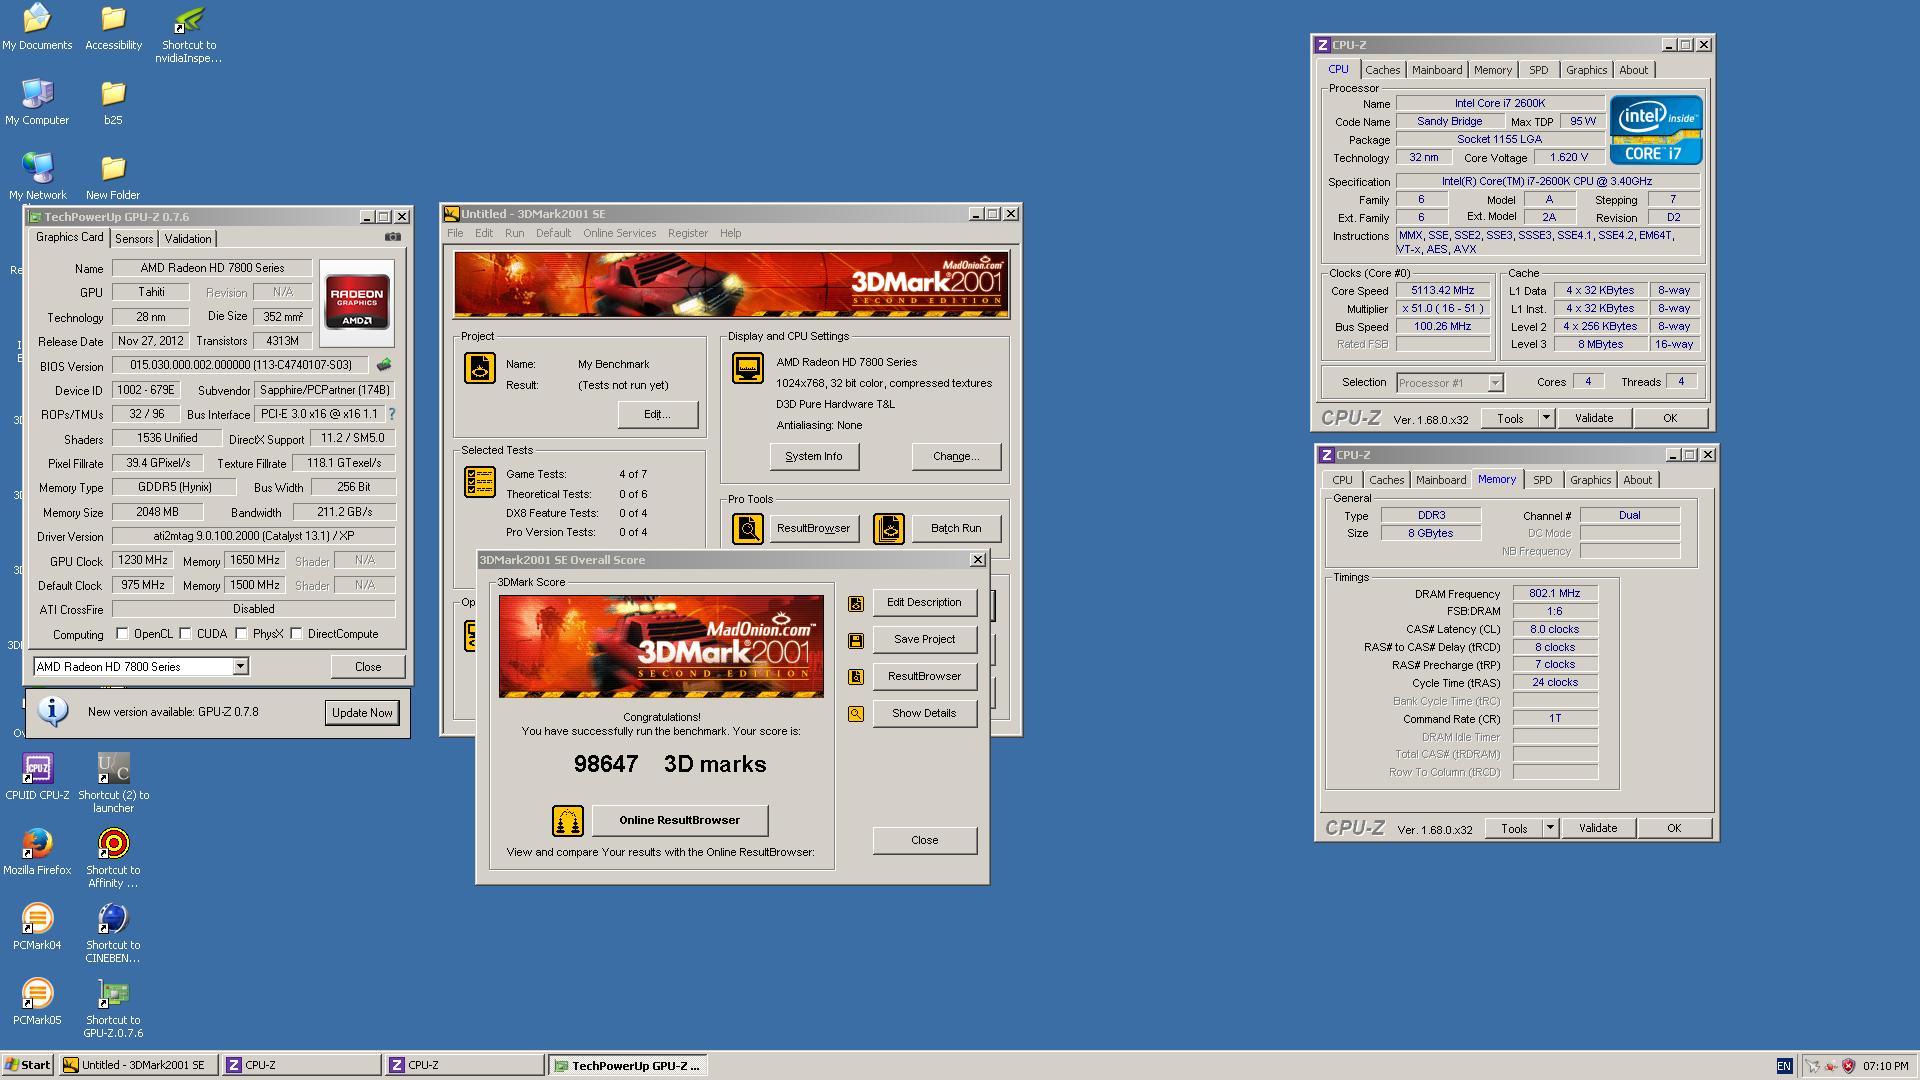Image resolution: width=1920 pixels, height=1080 pixels.
Task: Click the Windows Start button
Action: (x=28, y=1066)
